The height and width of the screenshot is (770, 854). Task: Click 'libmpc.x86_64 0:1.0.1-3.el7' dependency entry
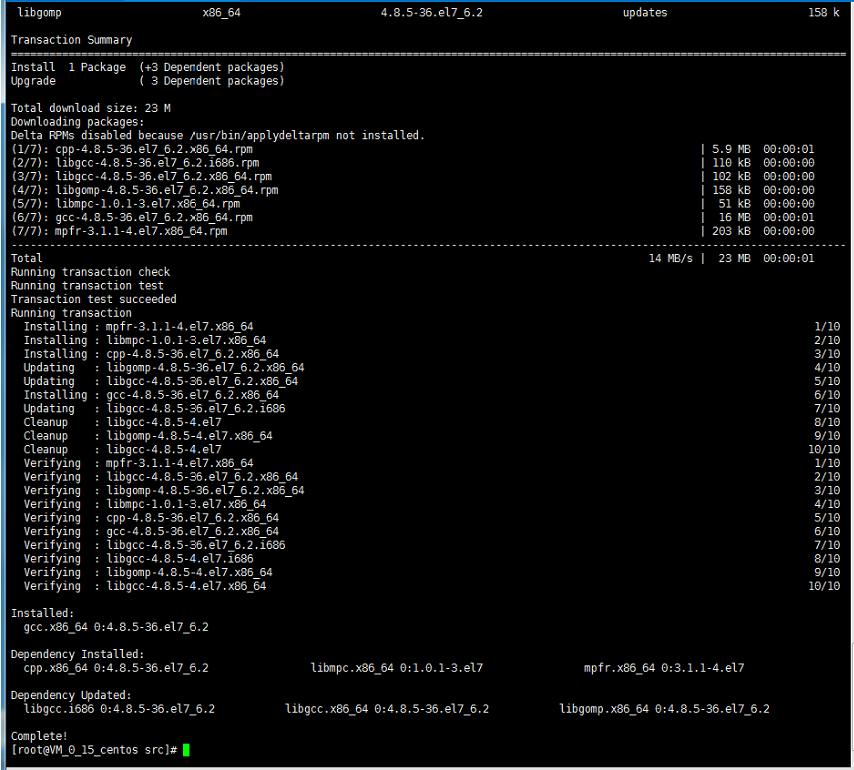click(x=396, y=668)
